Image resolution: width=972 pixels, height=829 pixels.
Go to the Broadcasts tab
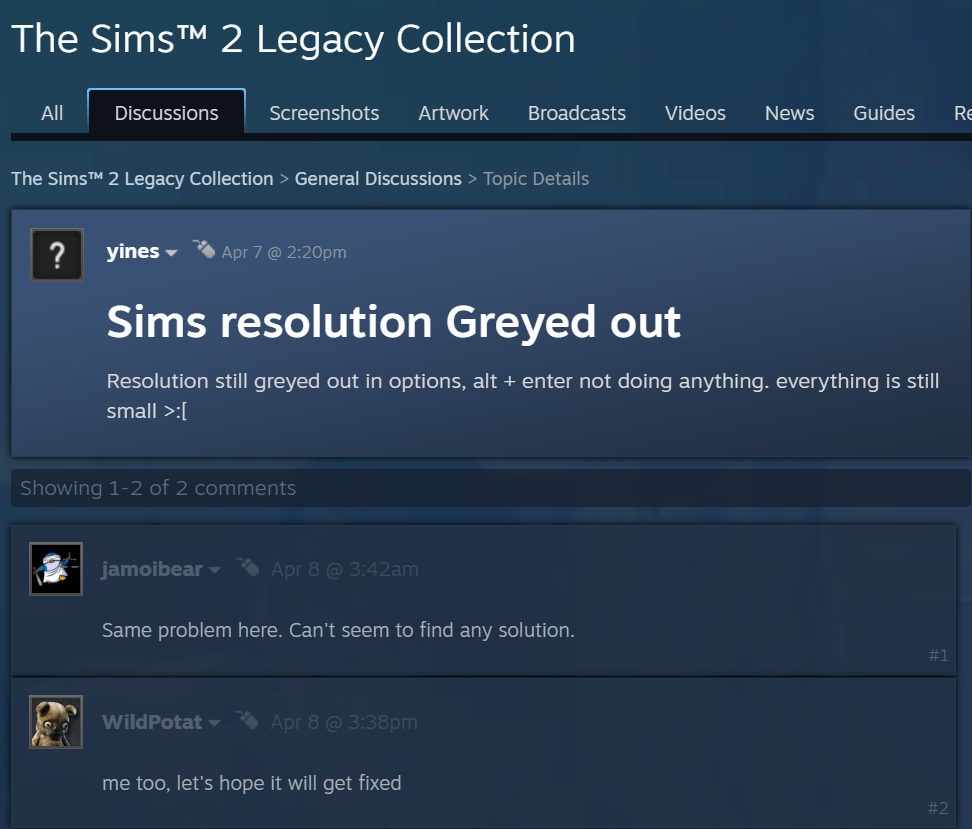tap(577, 113)
